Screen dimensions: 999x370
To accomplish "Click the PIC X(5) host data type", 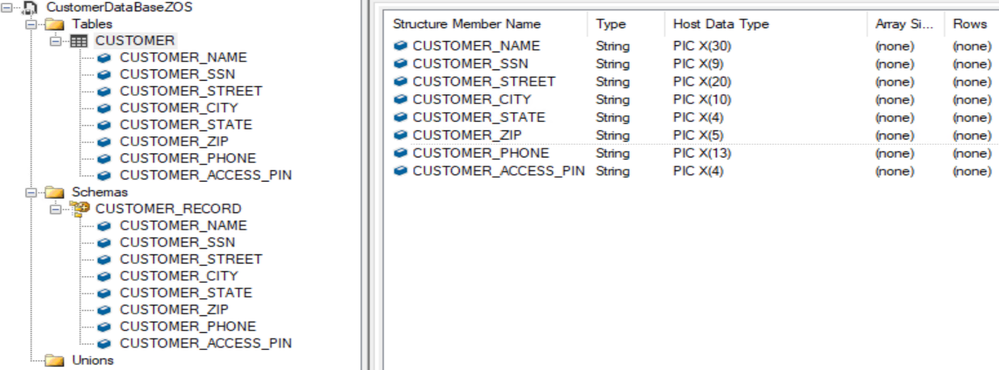I will pos(698,136).
